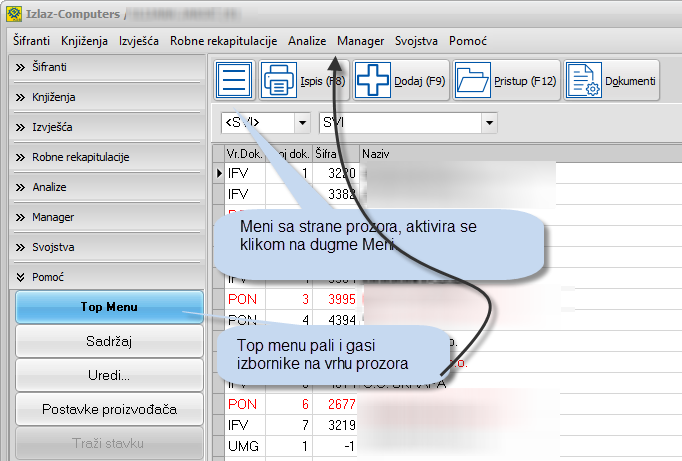Open Pristup (F12) folder button

pos(505,80)
